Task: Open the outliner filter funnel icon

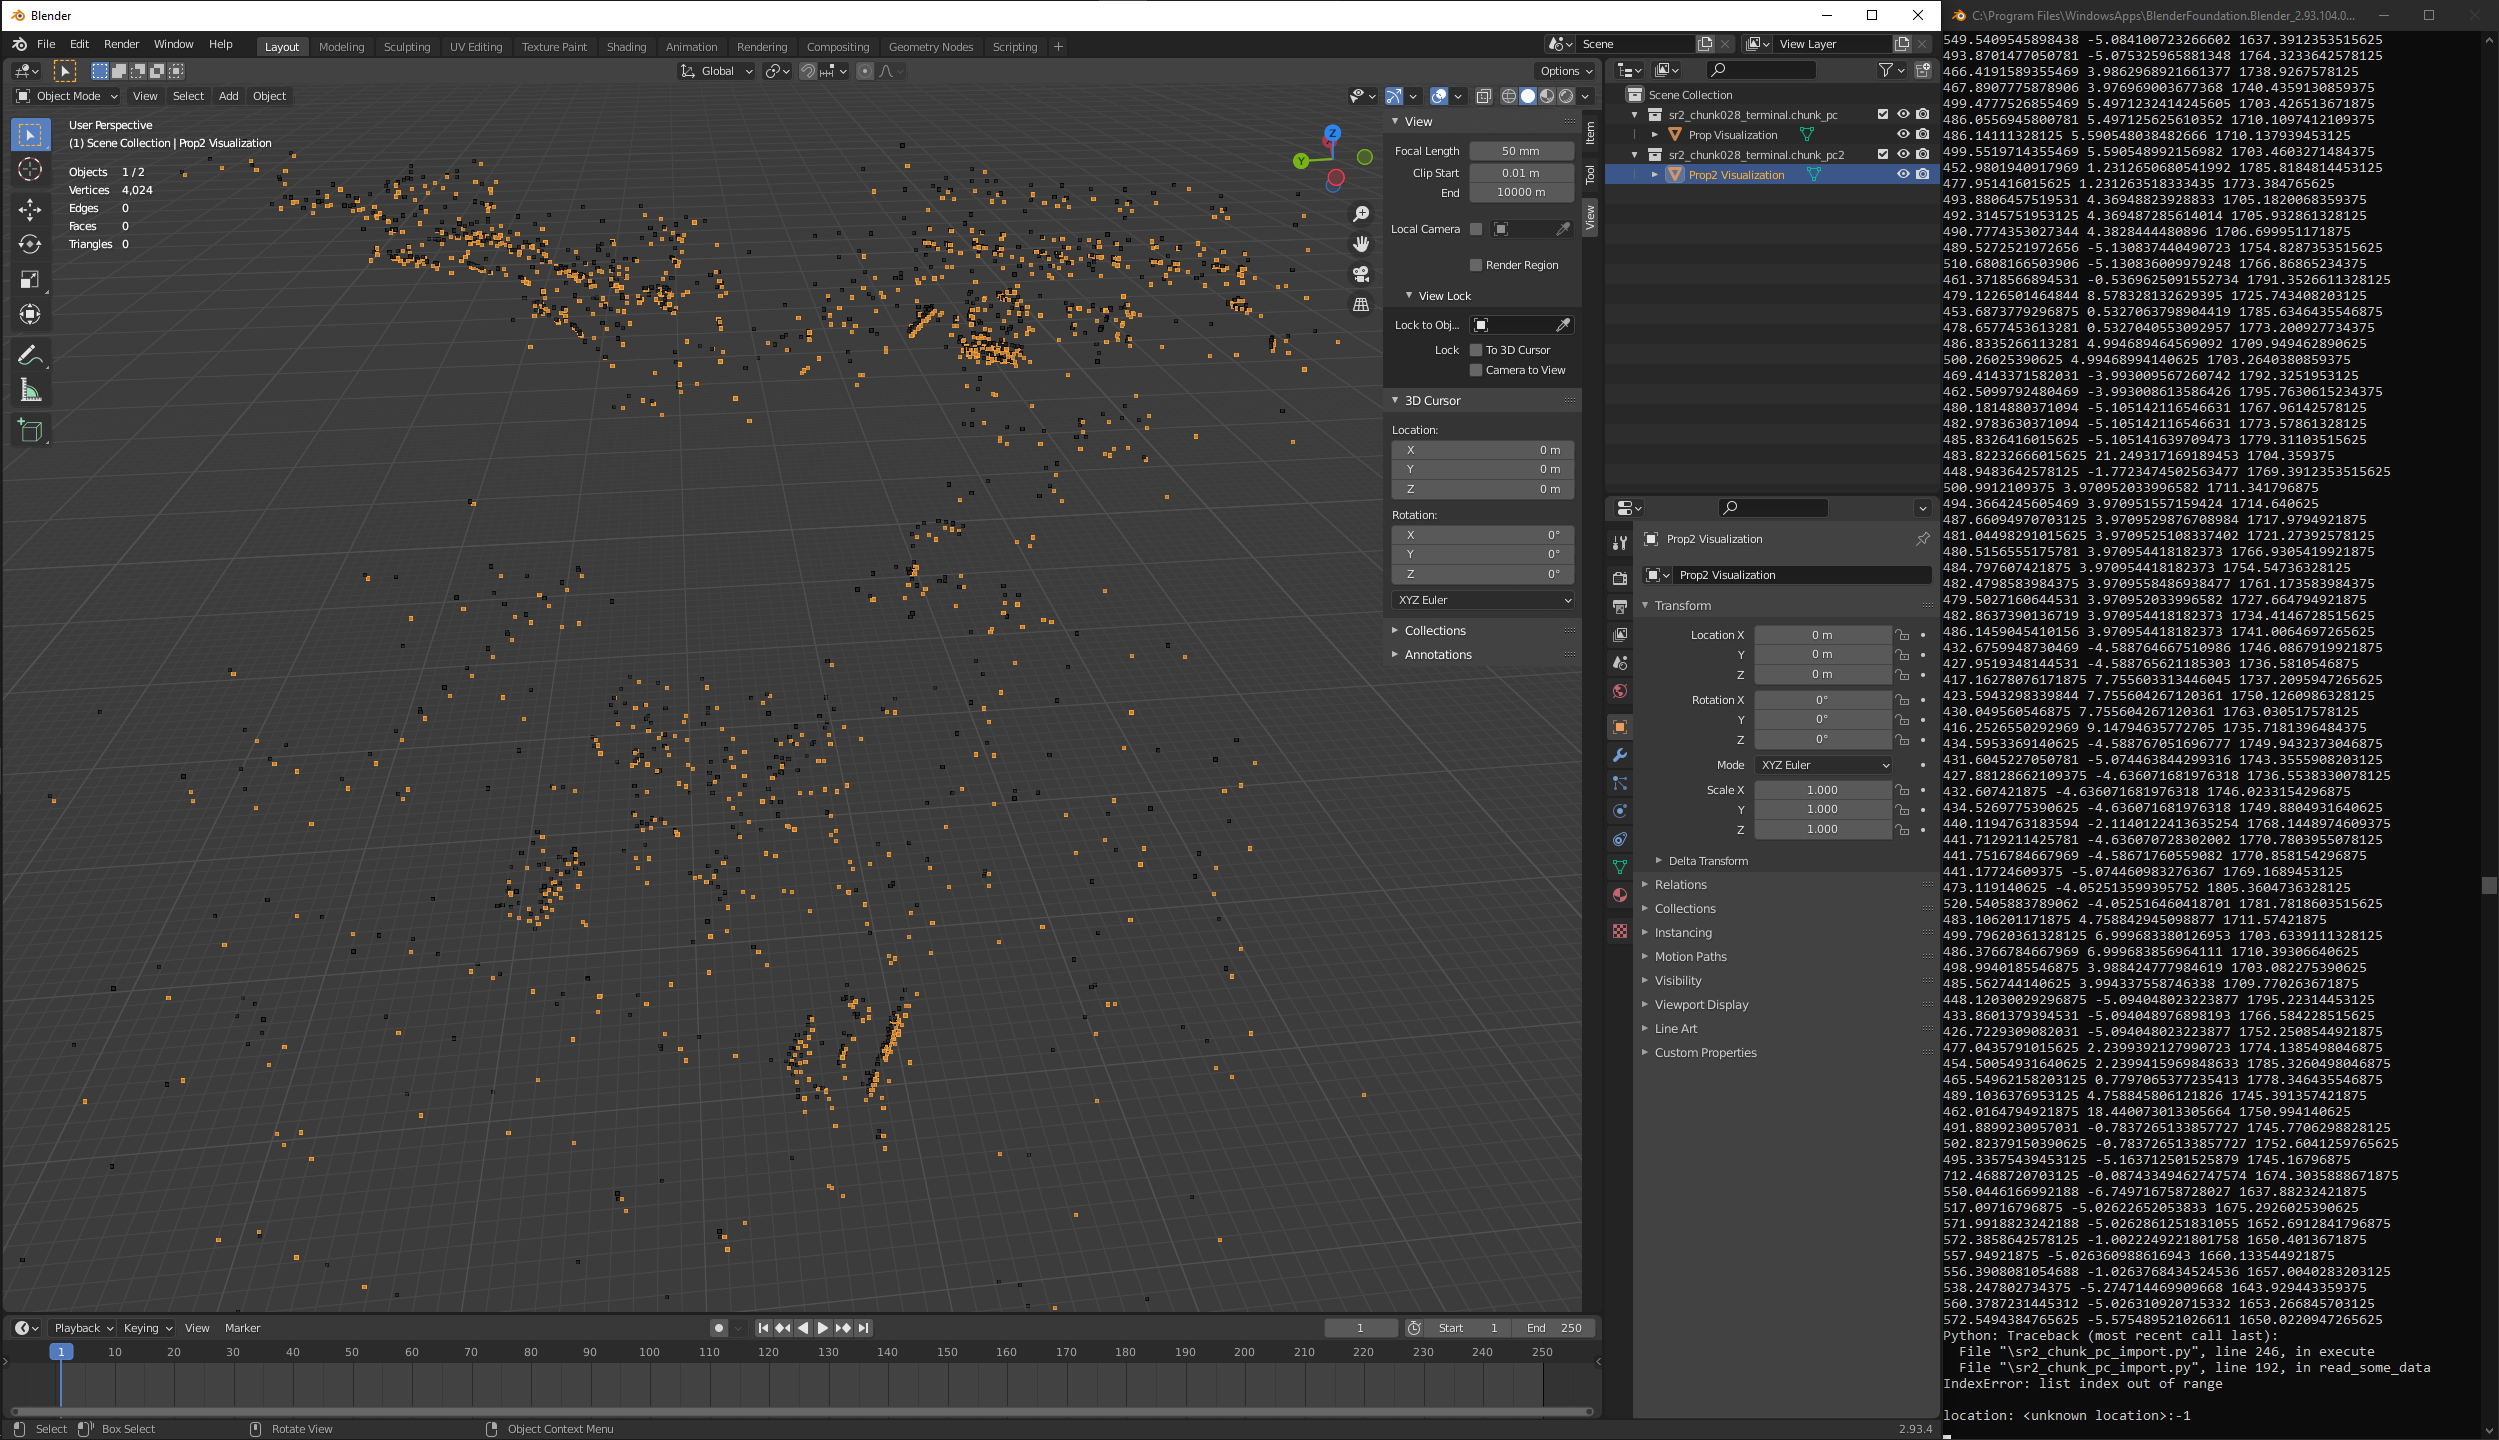Action: point(1885,70)
